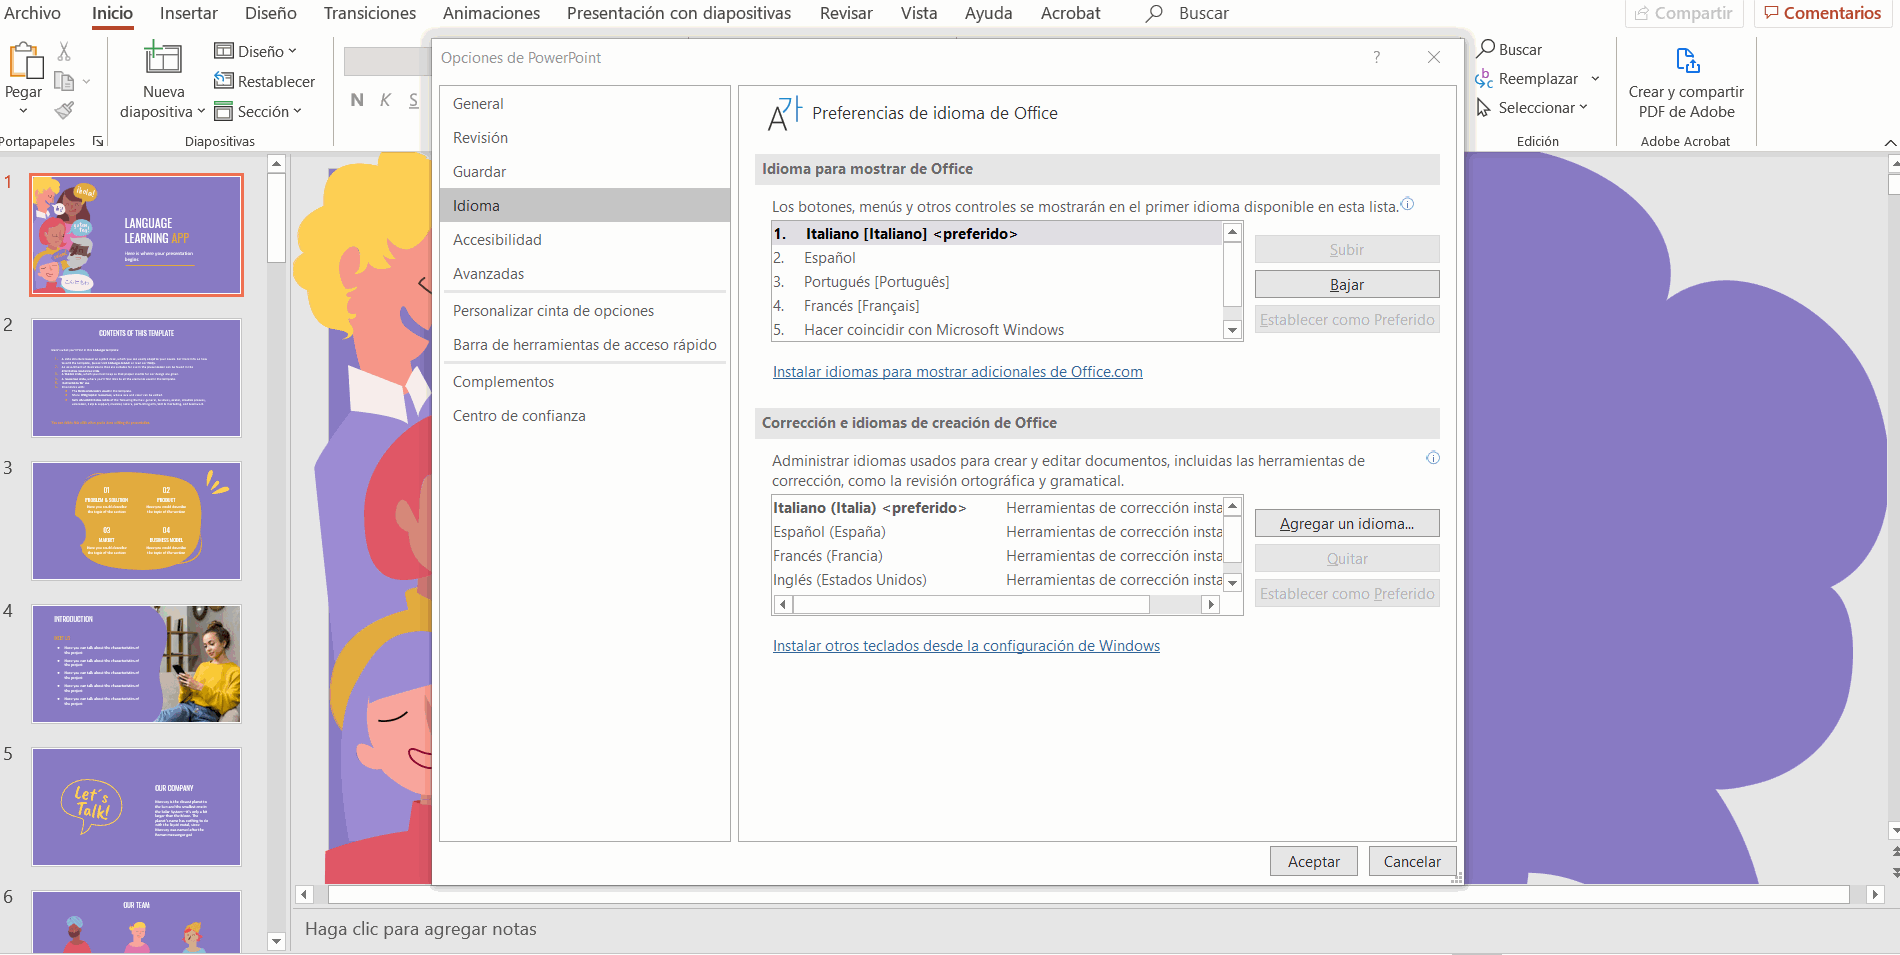Click right arrow of authoring list horizontal scrollbar
The image size is (1900, 955).
[x=1211, y=604]
